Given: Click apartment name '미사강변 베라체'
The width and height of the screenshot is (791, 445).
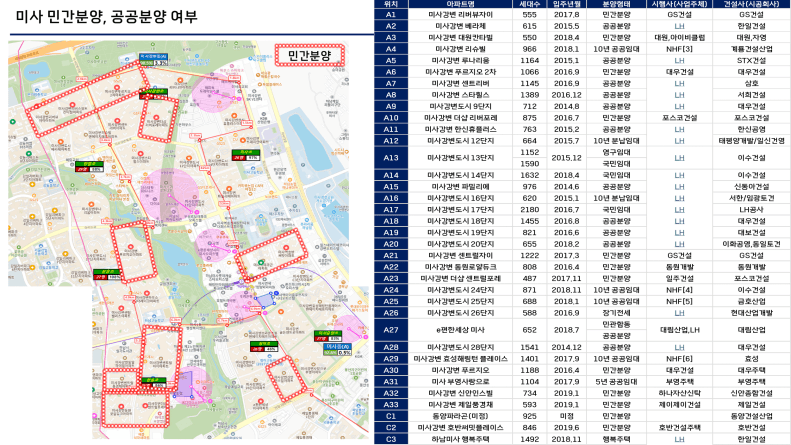Looking at the screenshot, I should 460,26.
